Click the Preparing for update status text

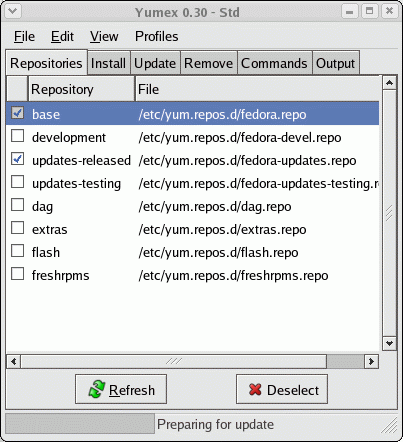tap(215, 424)
